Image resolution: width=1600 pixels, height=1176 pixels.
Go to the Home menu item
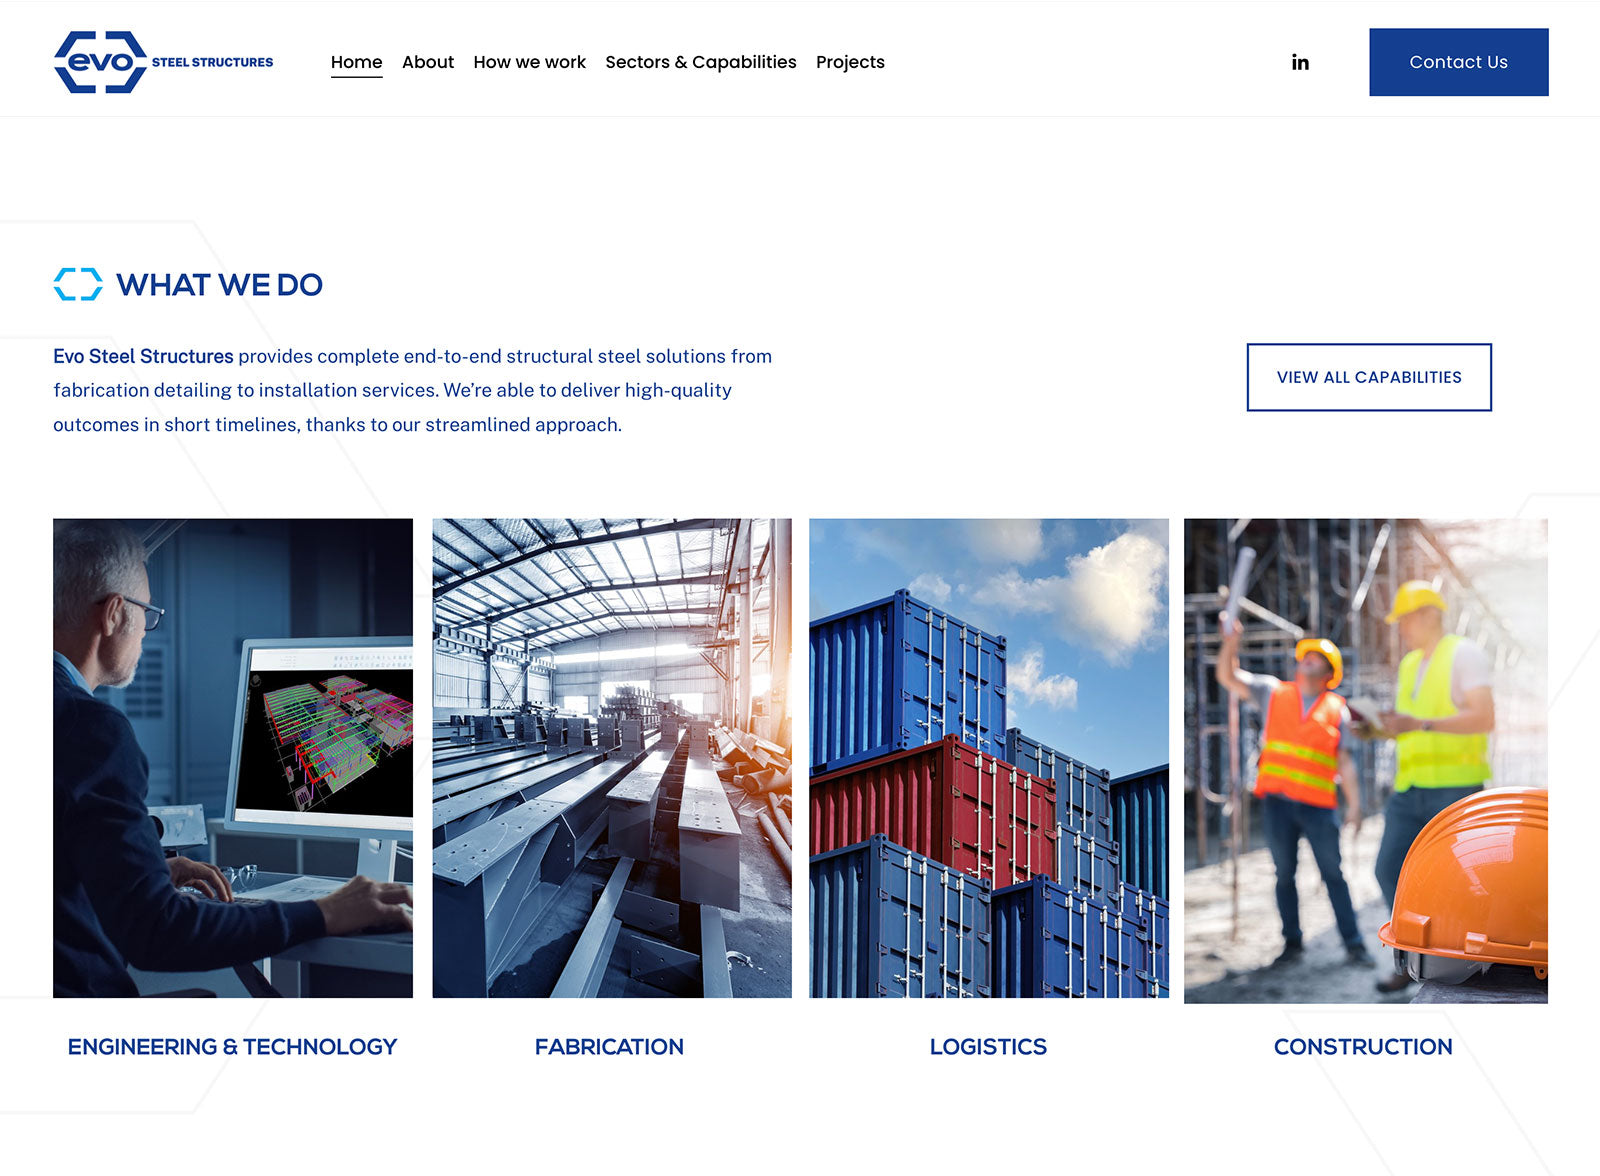pyautogui.click(x=356, y=62)
